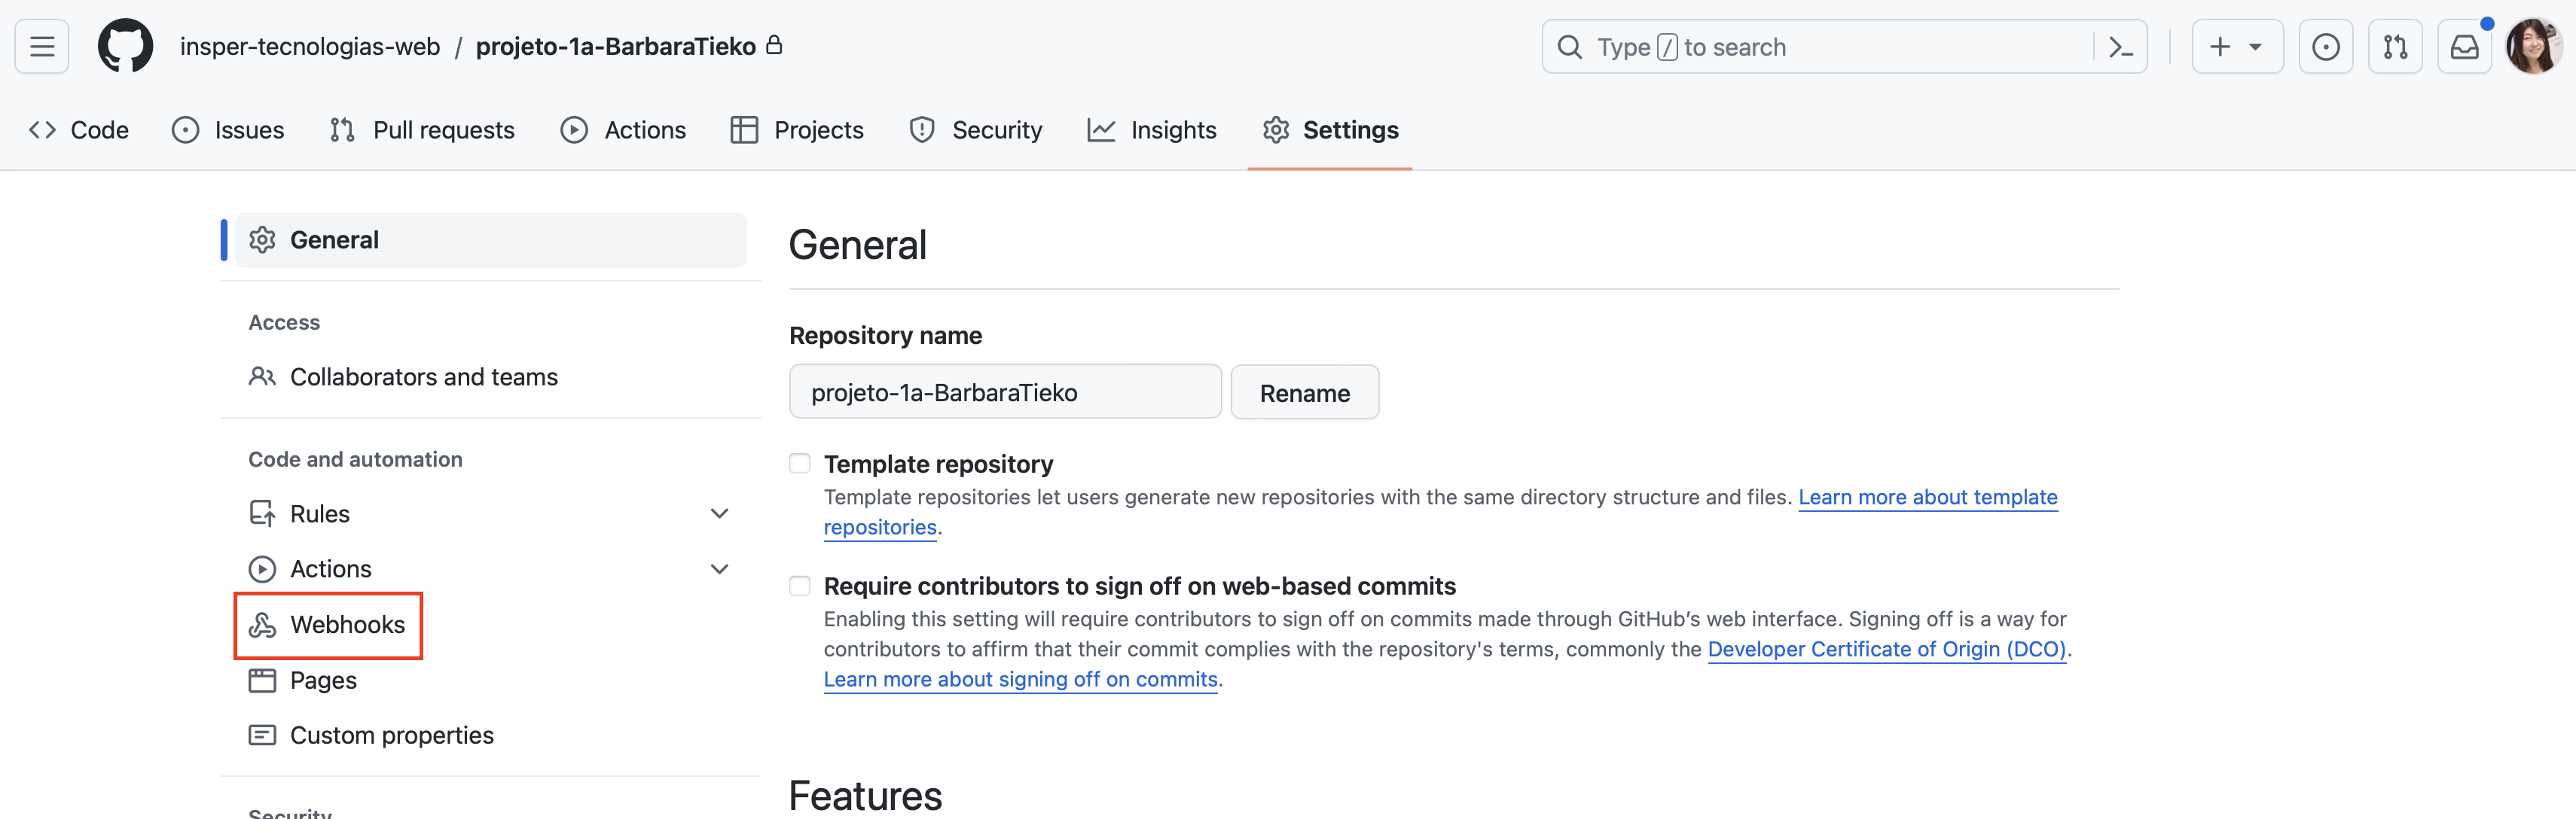This screenshot has height=819, width=2576.
Task: Enable the Template repository checkbox
Action: 799,463
